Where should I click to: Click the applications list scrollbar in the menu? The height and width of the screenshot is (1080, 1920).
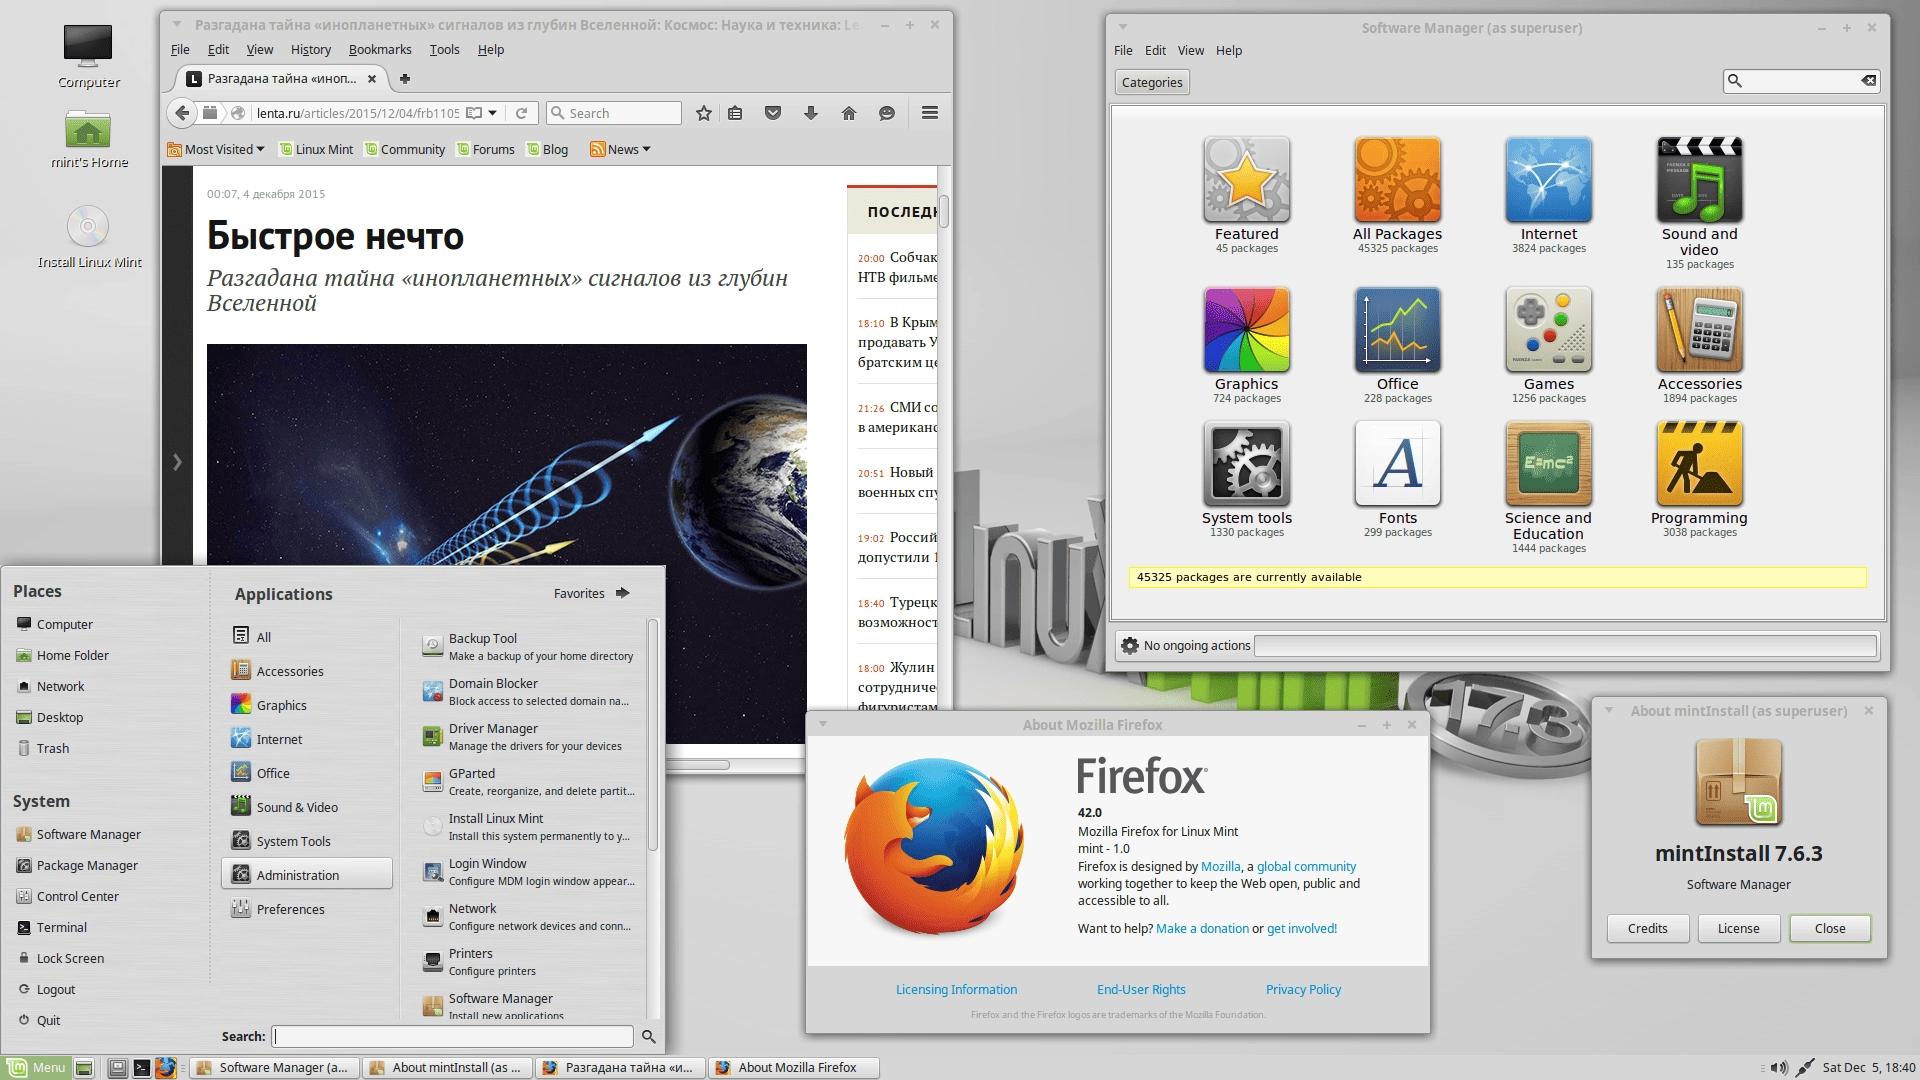[652, 735]
